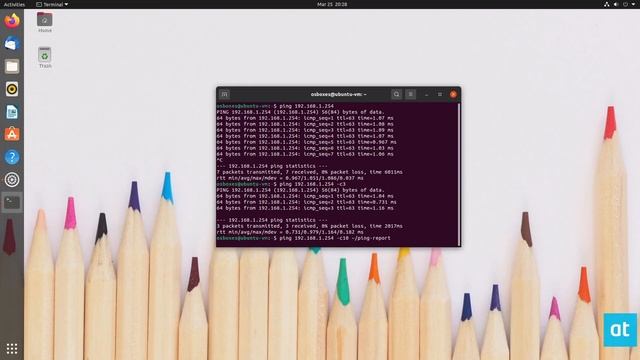
Task: Open the Files manager in dock
Action: (x=12, y=66)
